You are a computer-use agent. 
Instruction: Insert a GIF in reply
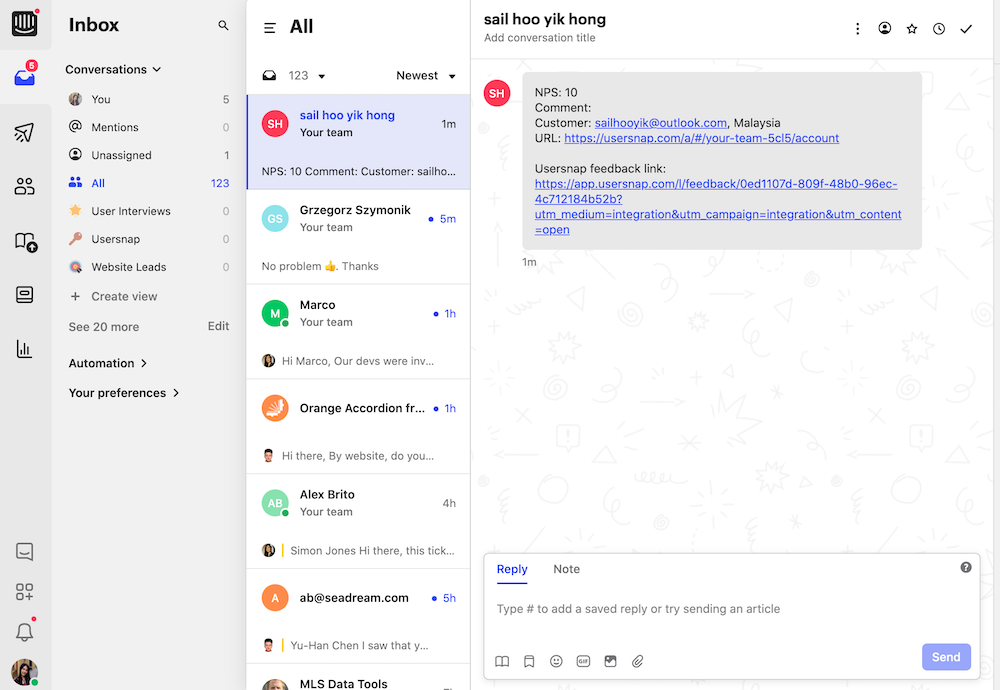pos(584,661)
